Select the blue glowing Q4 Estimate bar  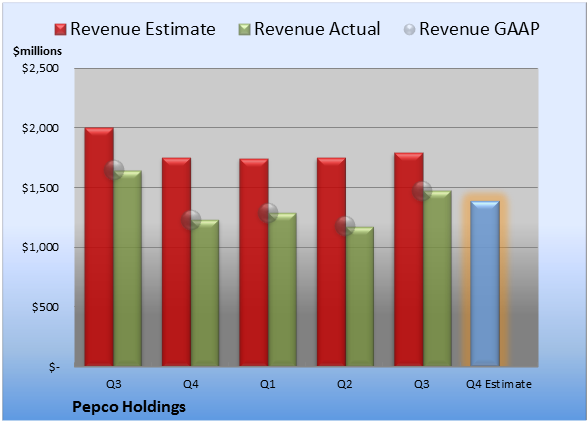click(485, 284)
